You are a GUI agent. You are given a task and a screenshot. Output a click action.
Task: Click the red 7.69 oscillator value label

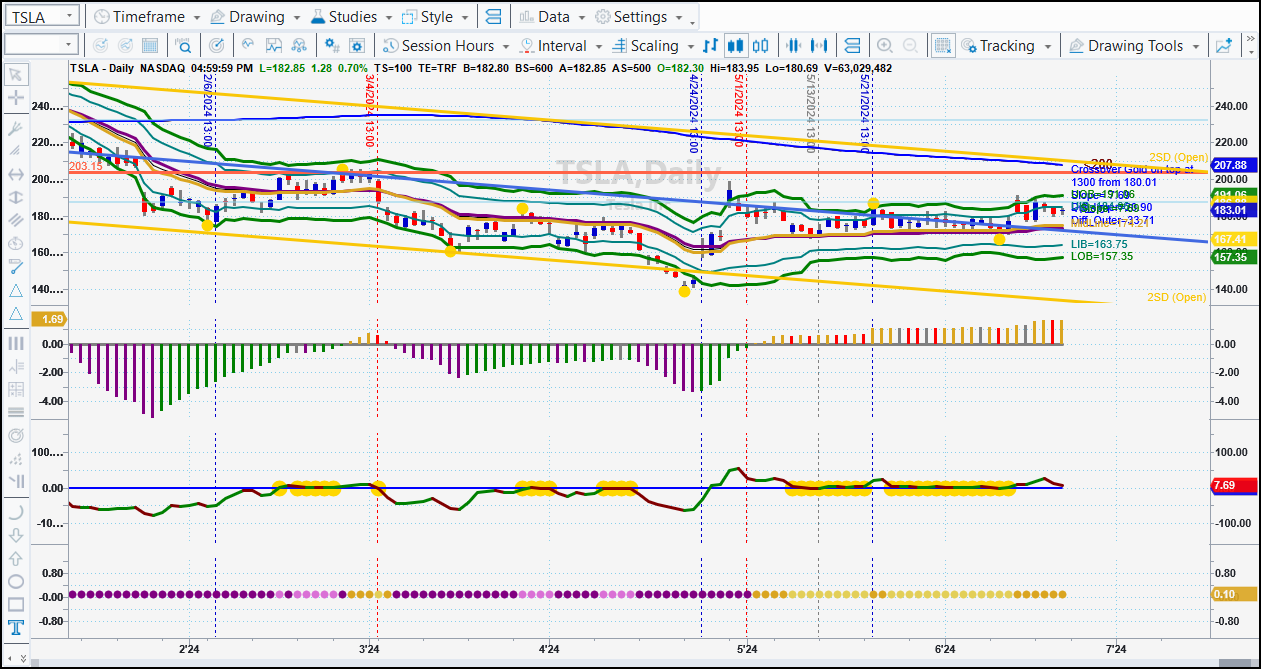[x=1232, y=485]
